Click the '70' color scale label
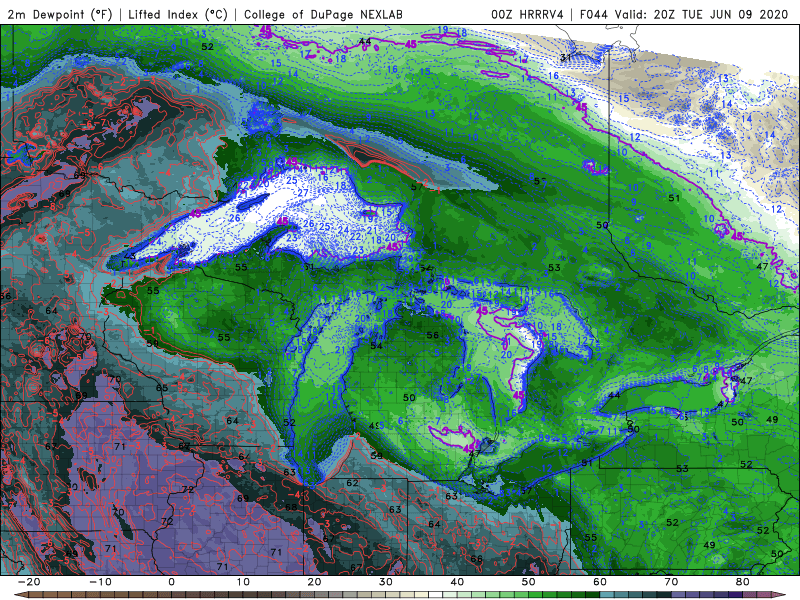This screenshot has height=600, width=800. pos(671,582)
